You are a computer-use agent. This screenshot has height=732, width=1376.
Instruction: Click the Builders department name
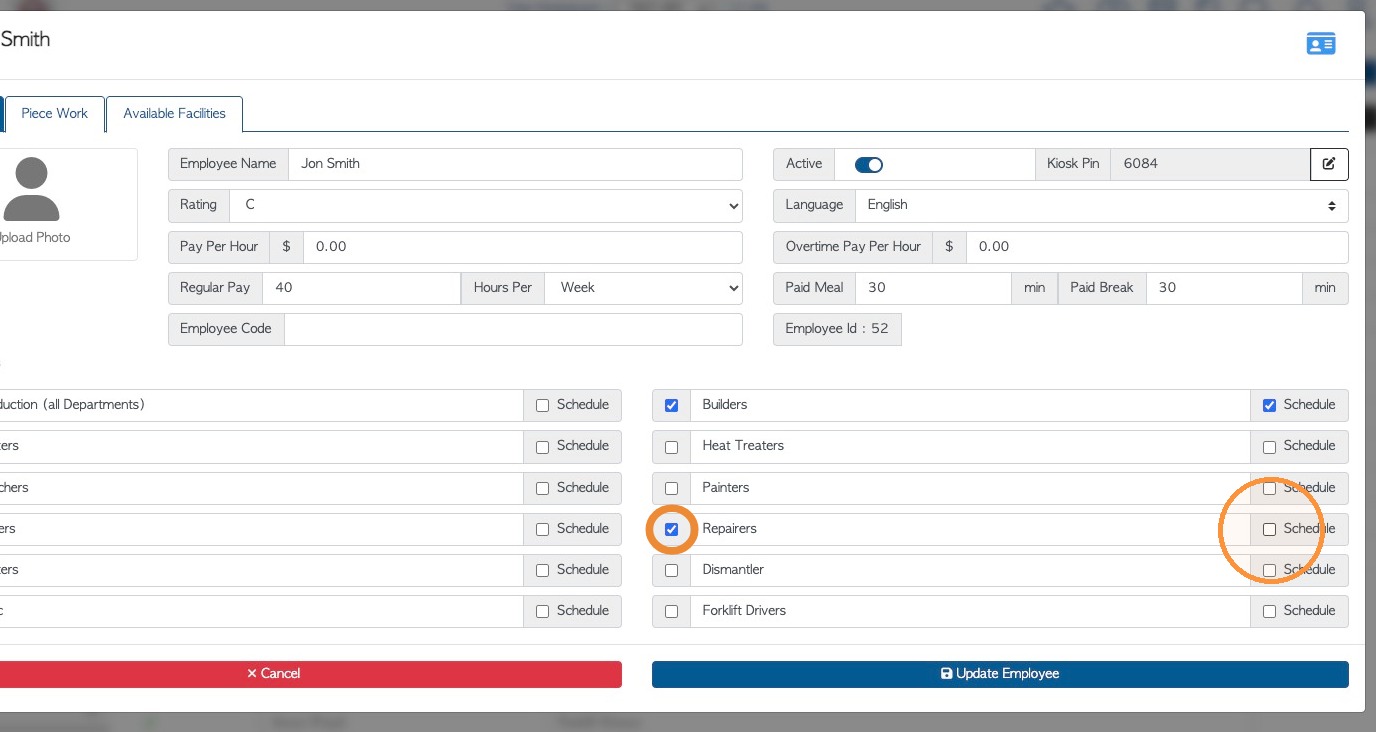pyautogui.click(x=725, y=405)
